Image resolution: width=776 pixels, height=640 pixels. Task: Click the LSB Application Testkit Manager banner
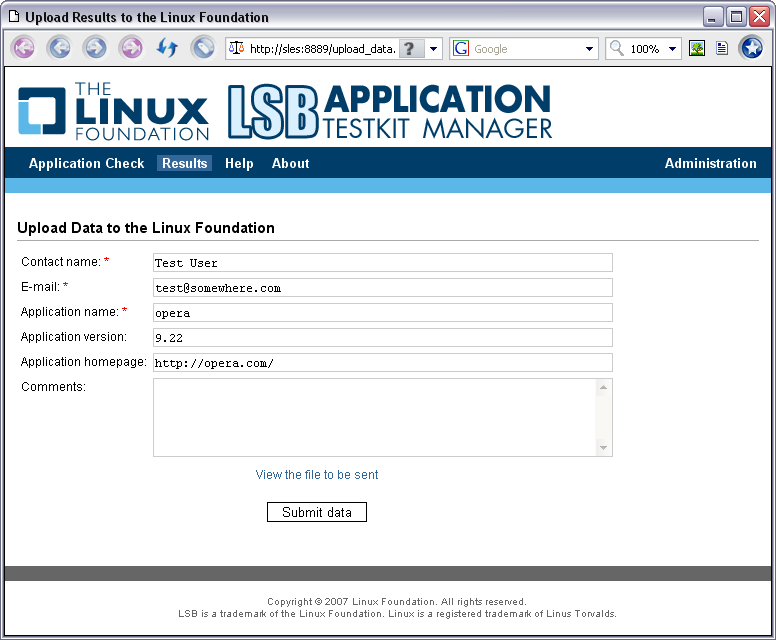[390, 111]
